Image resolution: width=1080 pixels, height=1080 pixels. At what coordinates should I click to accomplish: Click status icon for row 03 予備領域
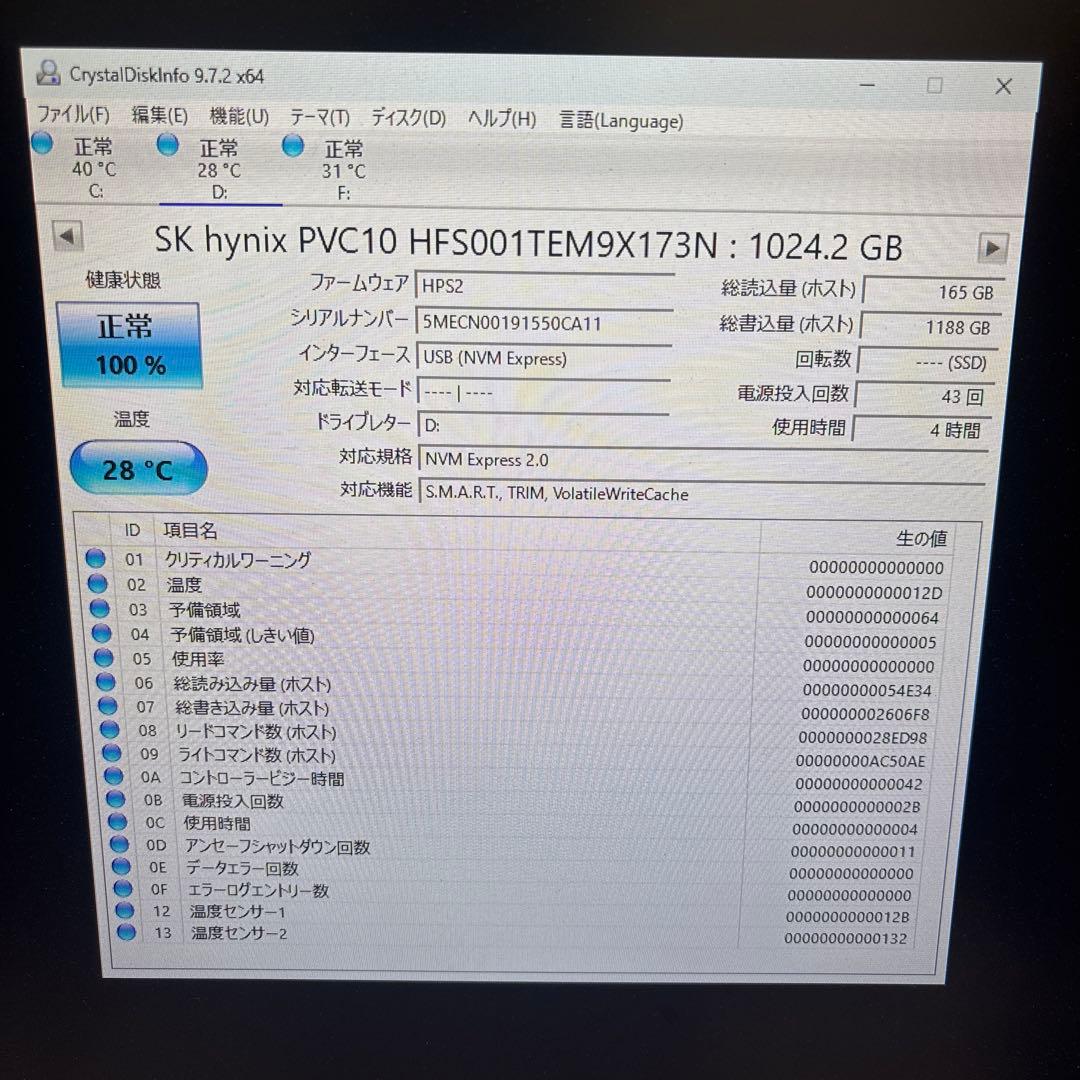[100, 609]
